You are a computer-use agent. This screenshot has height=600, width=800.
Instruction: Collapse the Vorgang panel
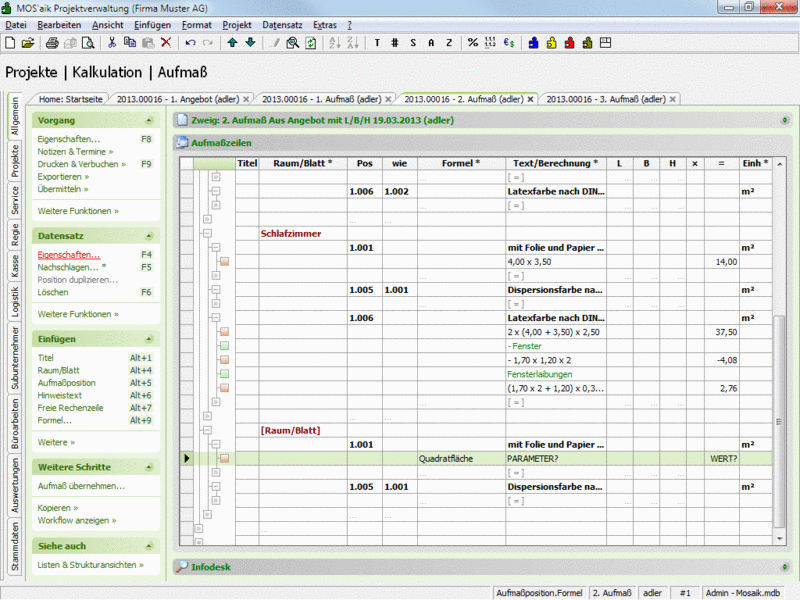click(x=149, y=120)
